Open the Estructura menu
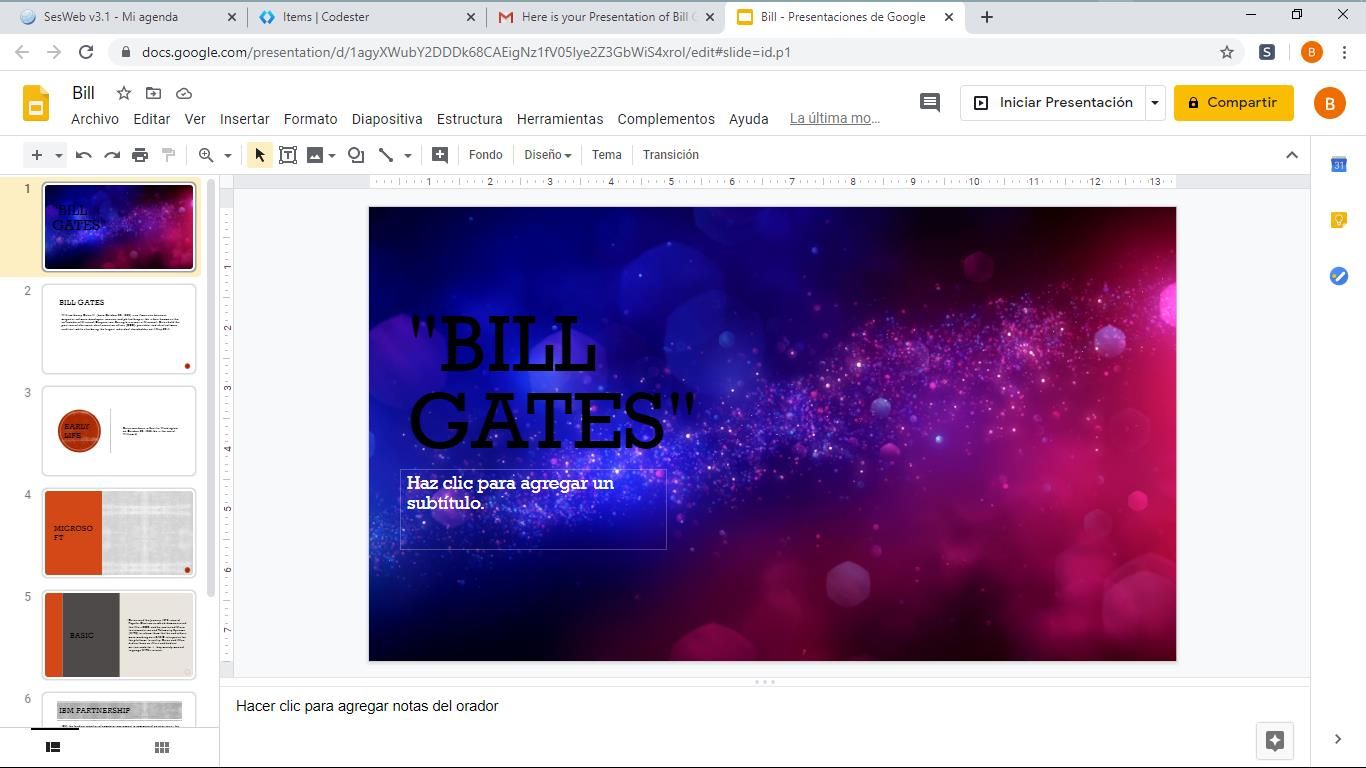Image resolution: width=1366 pixels, height=768 pixels. (x=470, y=119)
